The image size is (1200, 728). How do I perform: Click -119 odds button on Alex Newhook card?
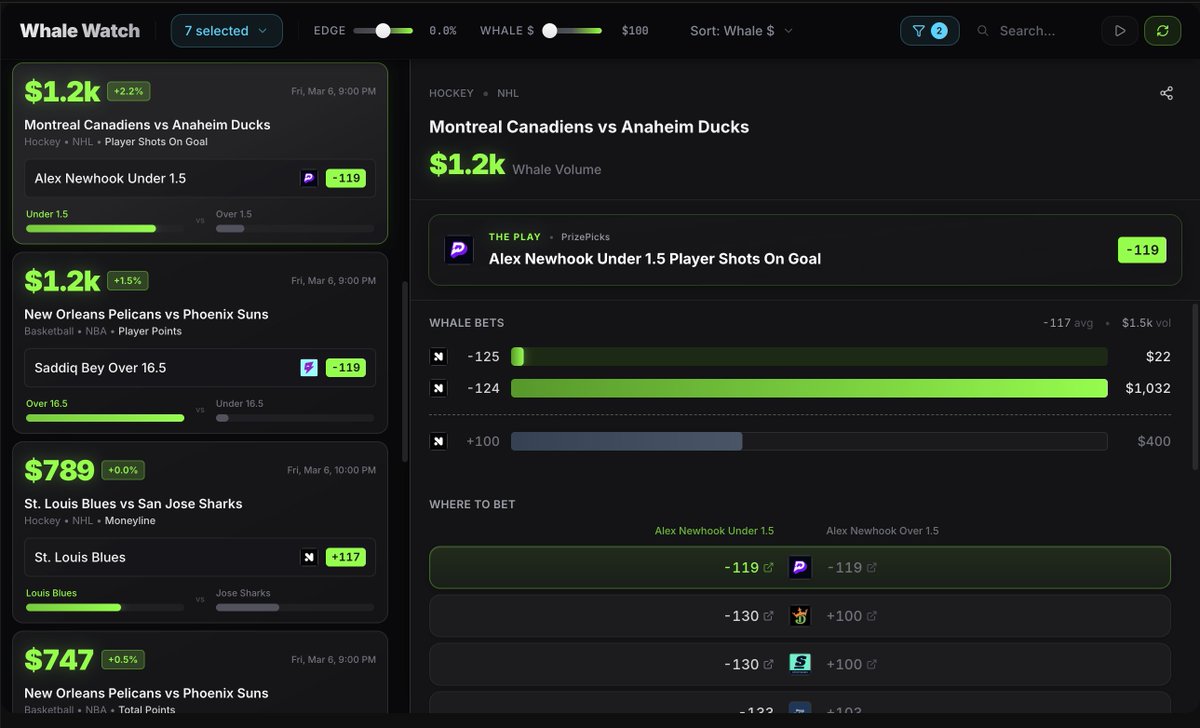(345, 178)
